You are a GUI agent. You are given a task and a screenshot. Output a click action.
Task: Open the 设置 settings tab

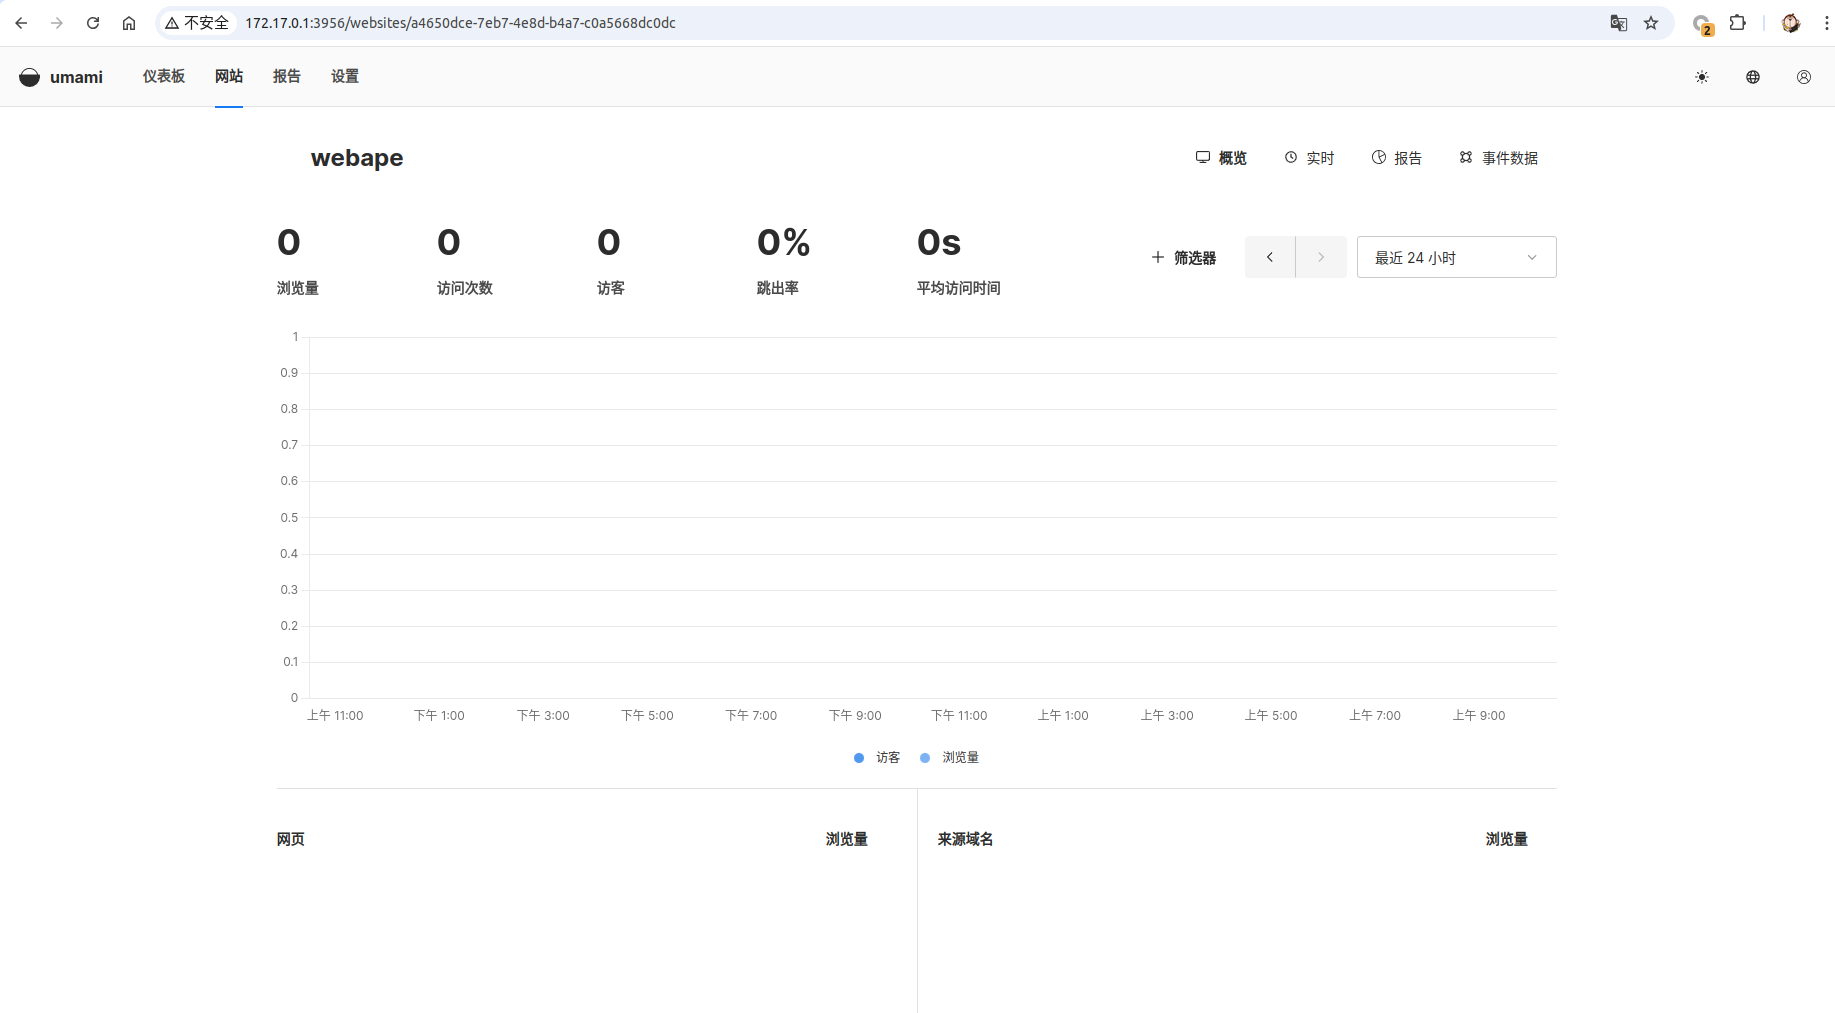pyautogui.click(x=345, y=76)
